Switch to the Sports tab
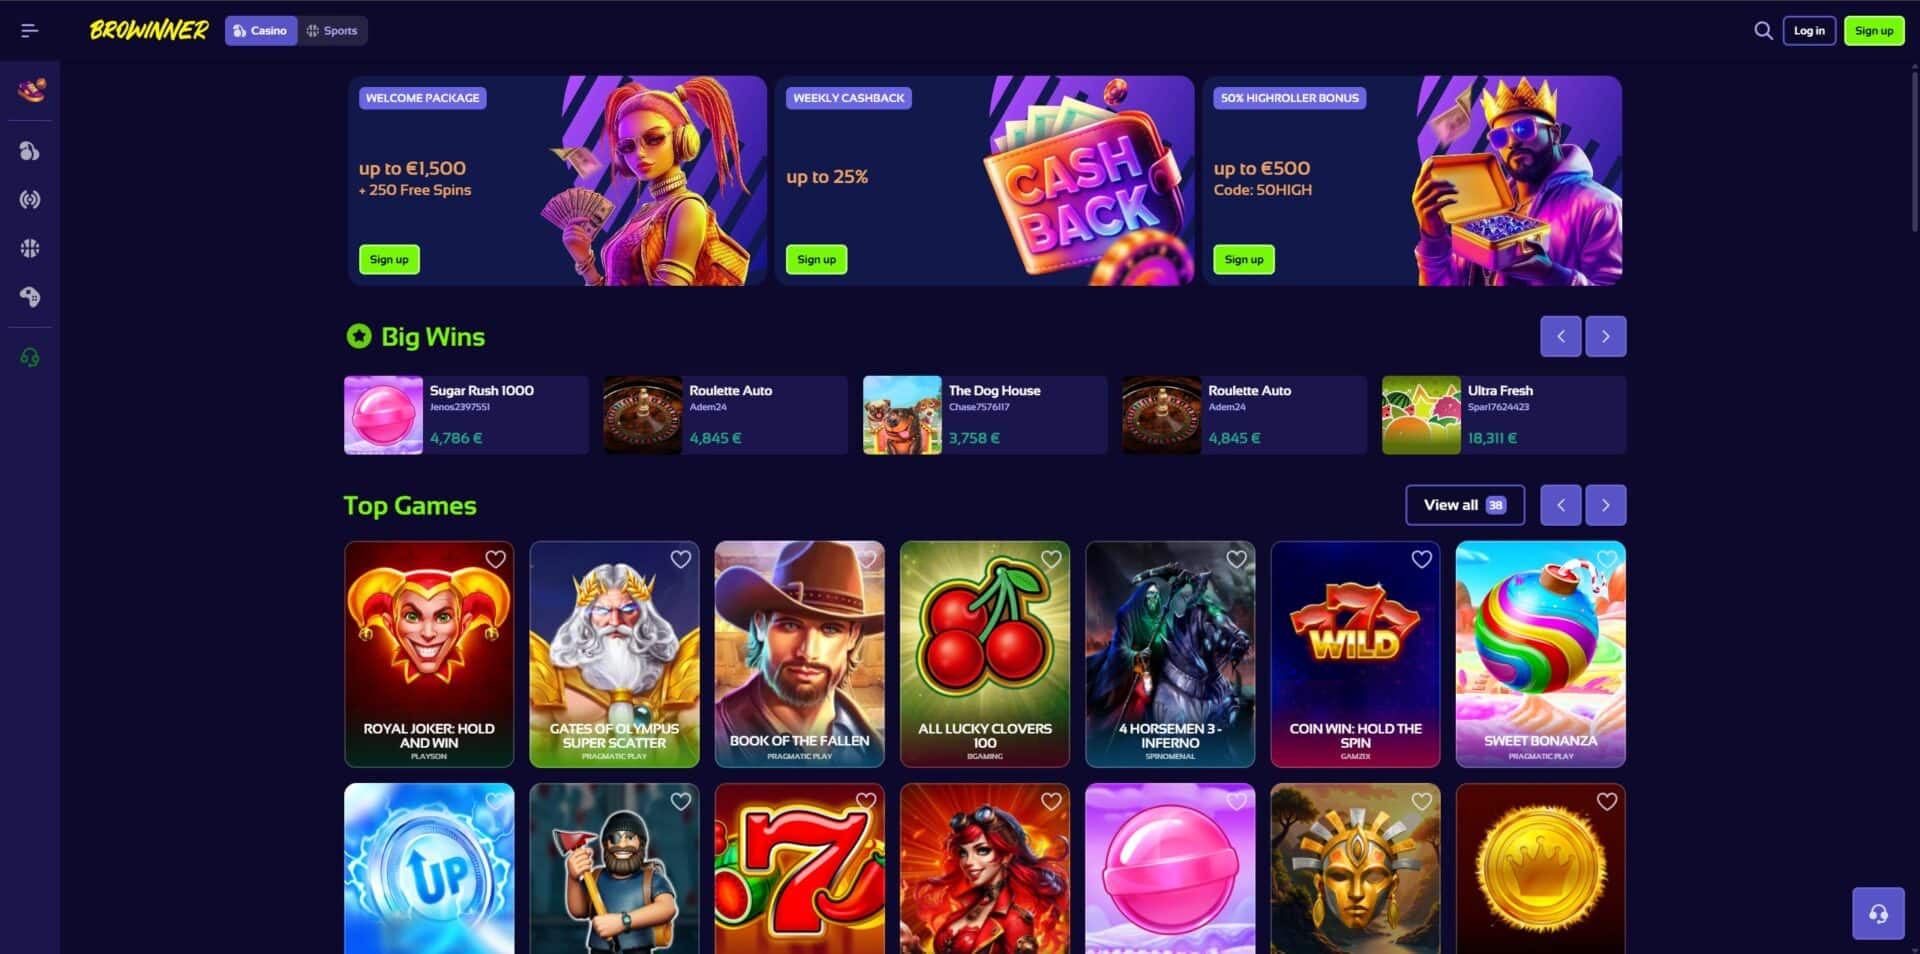The image size is (1920, 954). [x=333, y=31]
